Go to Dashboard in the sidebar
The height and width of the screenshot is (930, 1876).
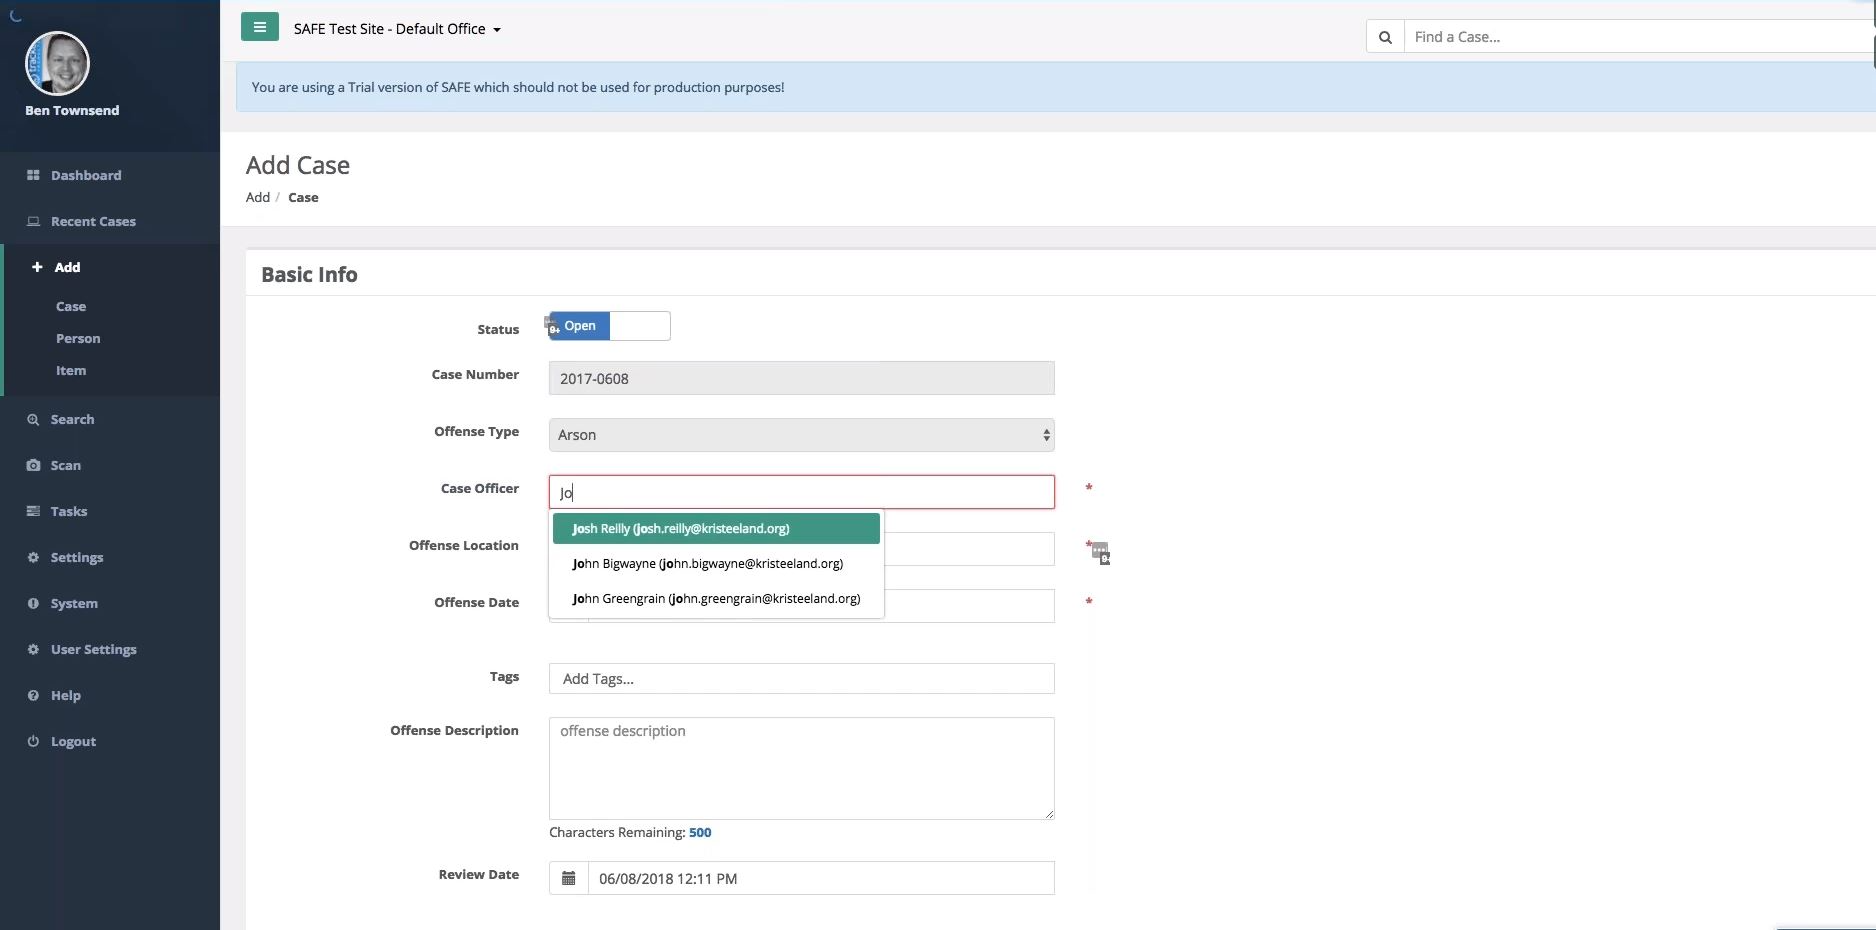[86, 175]
